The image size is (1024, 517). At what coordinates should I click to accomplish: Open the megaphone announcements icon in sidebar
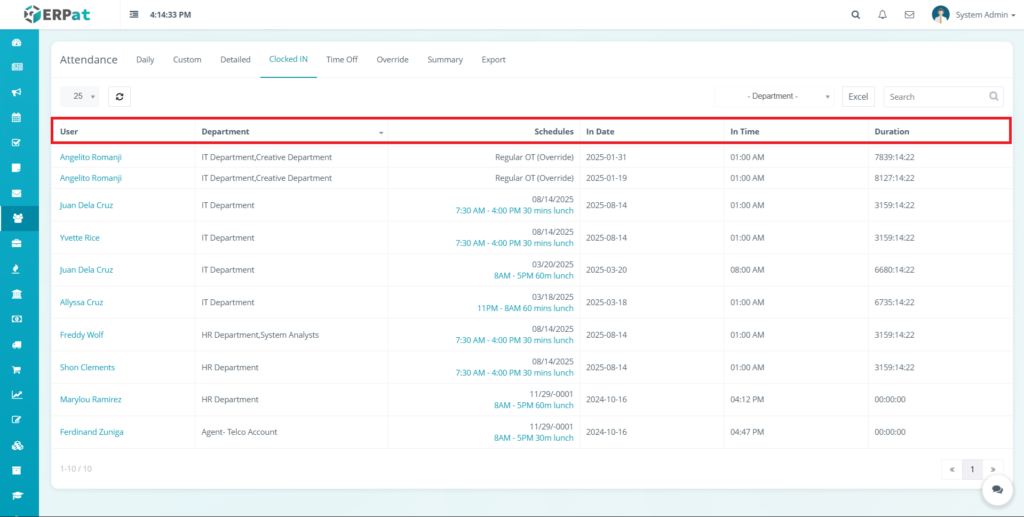(x=16, y=92)
